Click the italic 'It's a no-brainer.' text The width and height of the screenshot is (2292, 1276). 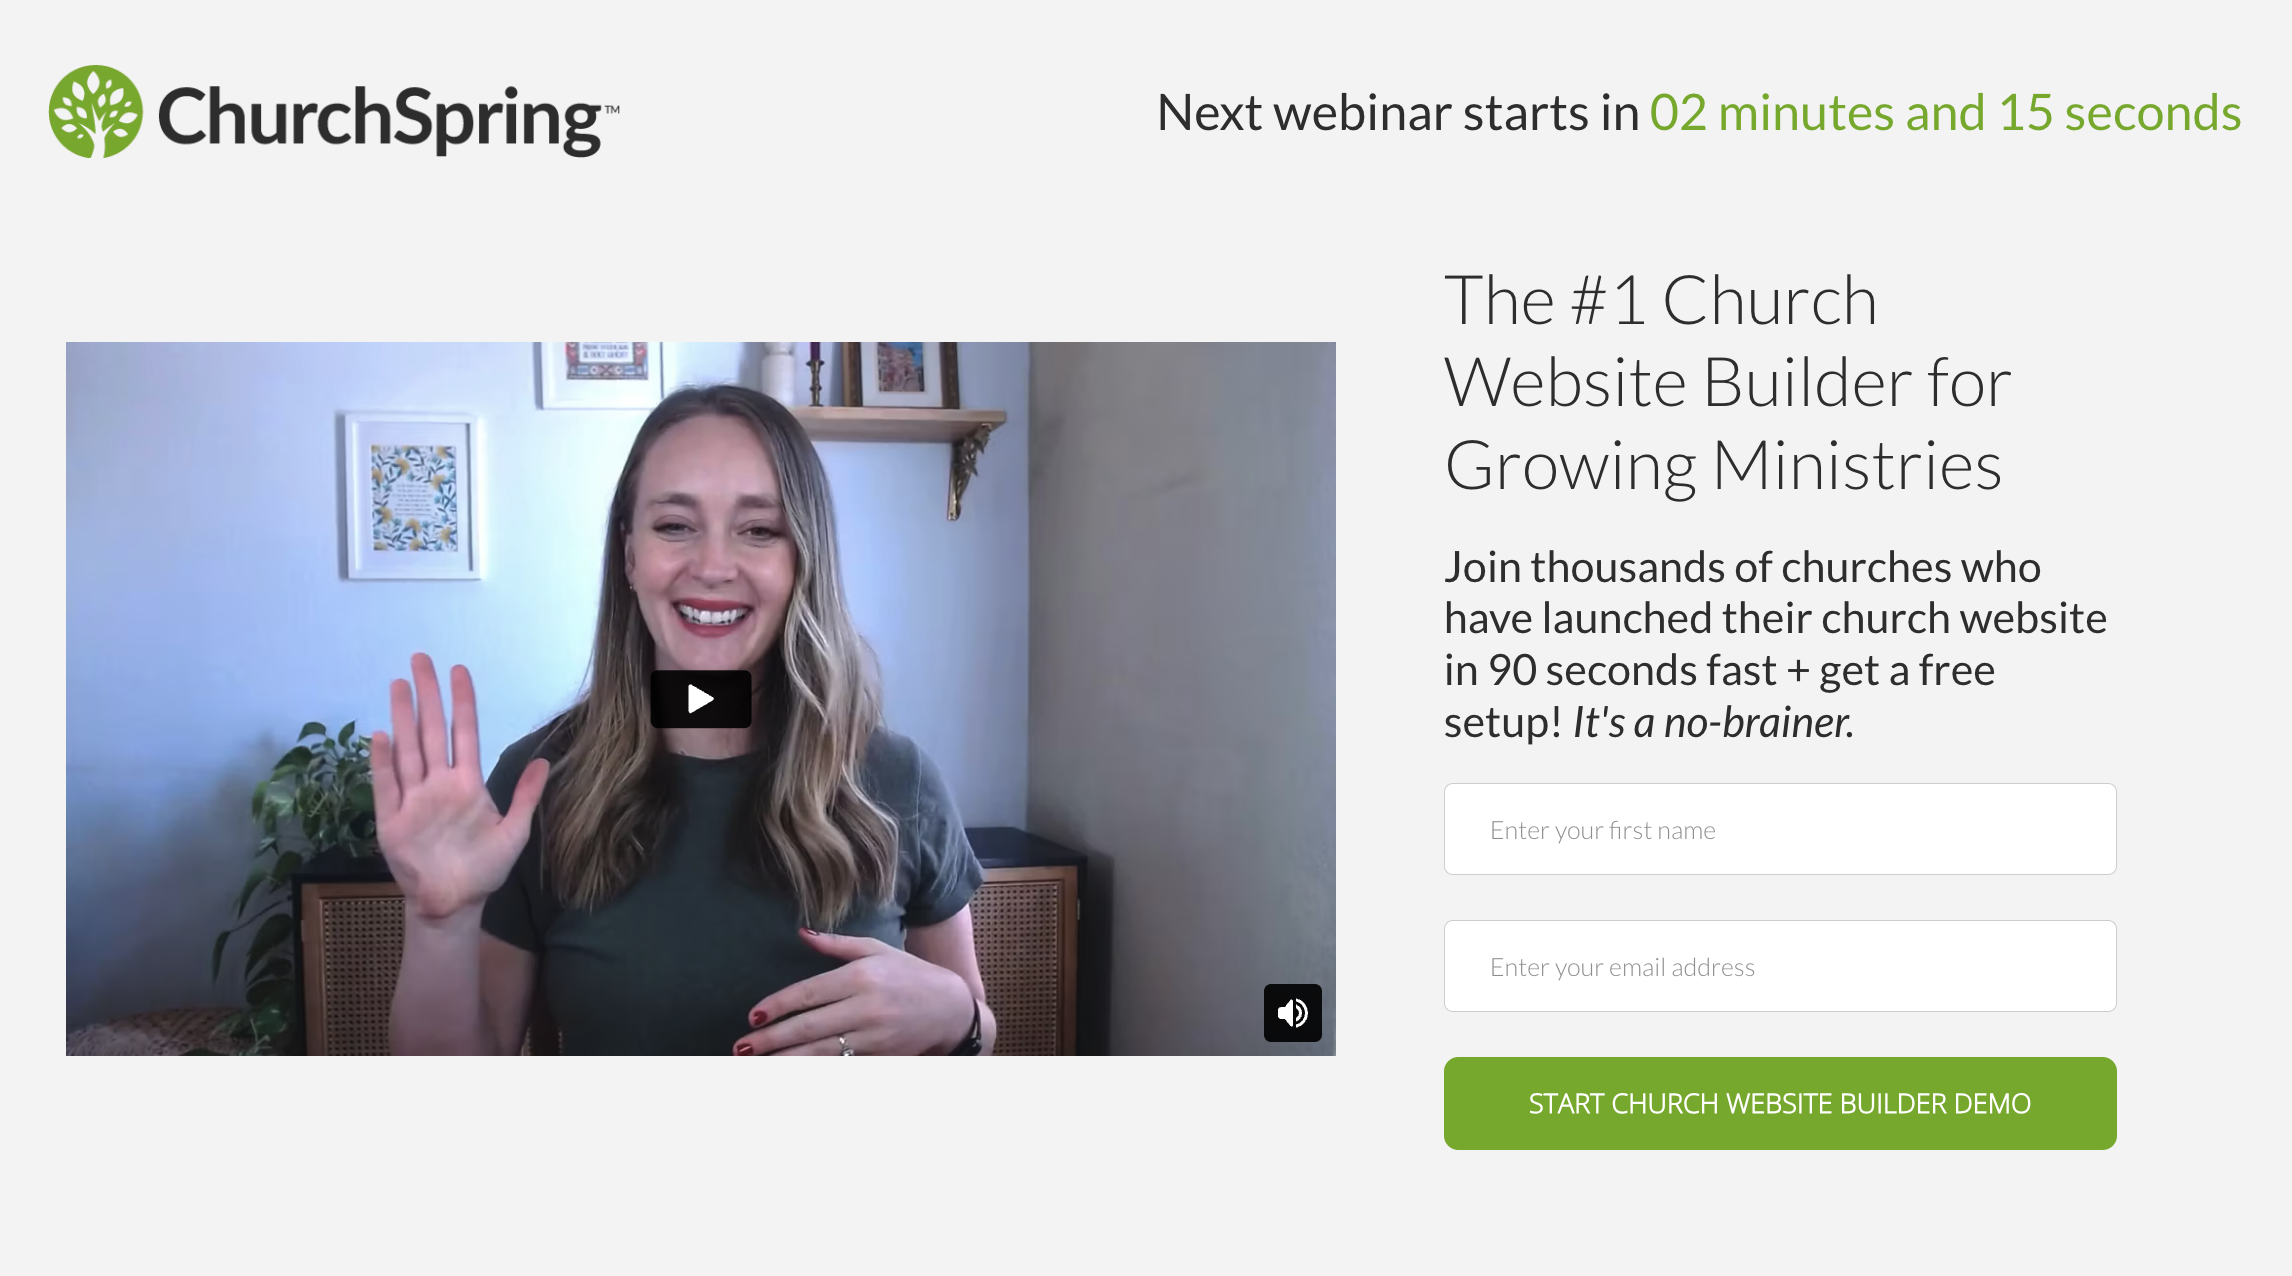[x=1713, y=722]
